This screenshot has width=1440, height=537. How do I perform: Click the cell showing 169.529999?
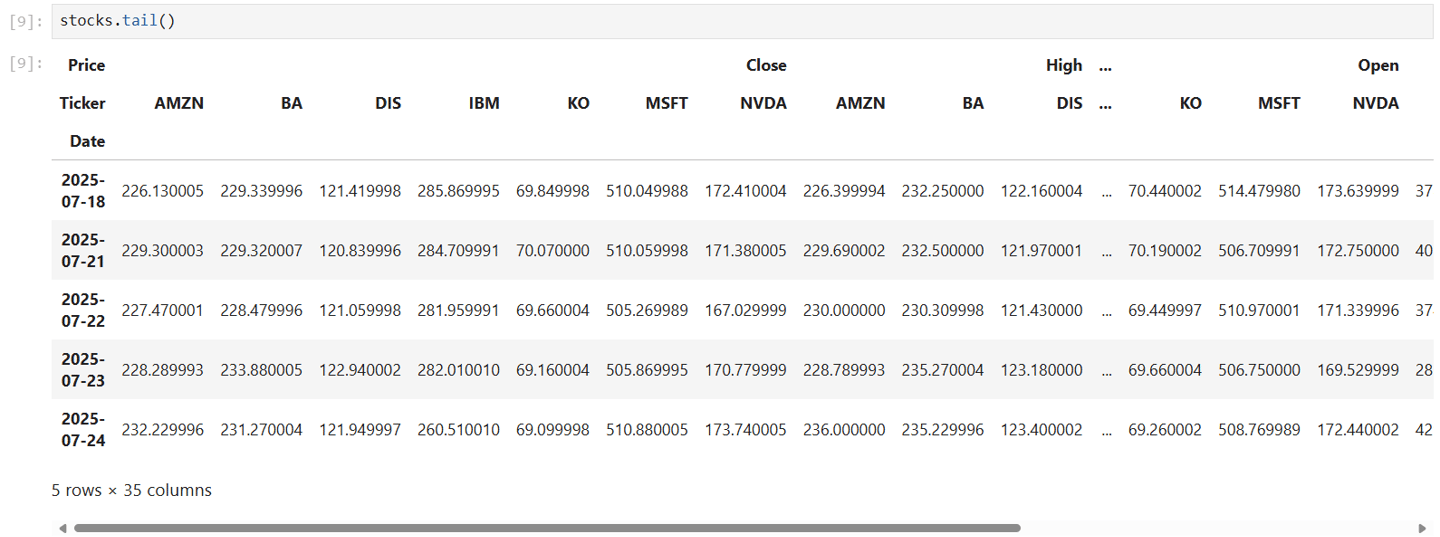click(1358, 369)
